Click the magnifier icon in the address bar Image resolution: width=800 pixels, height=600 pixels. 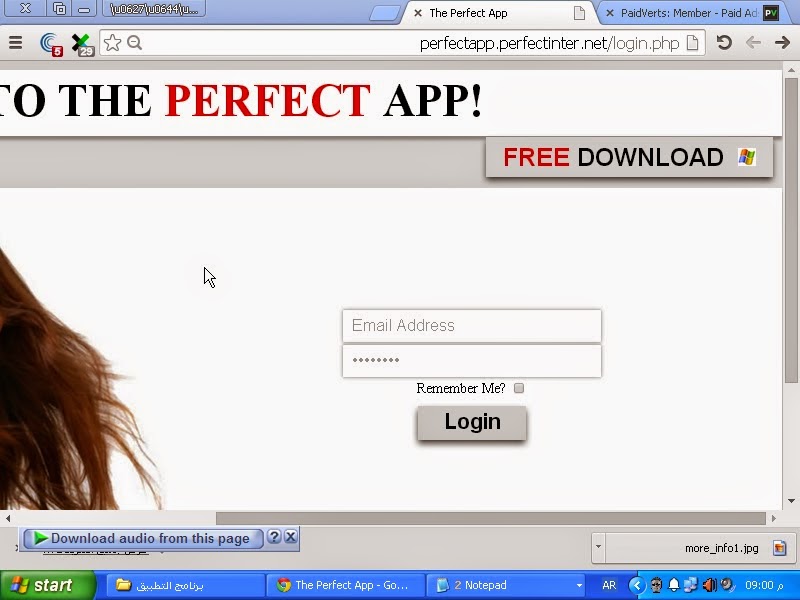135,43
